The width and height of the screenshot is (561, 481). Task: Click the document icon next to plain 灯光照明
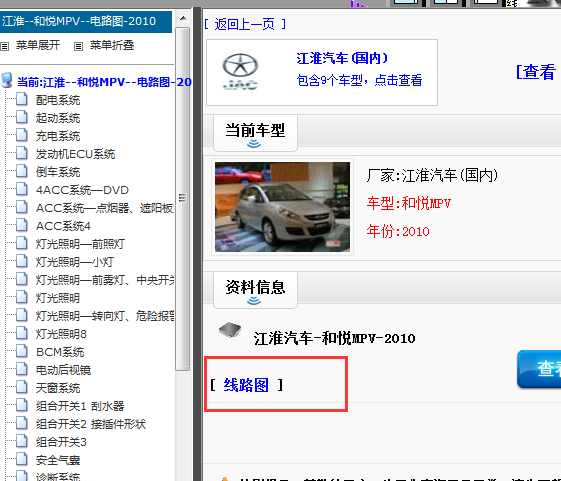21,297
